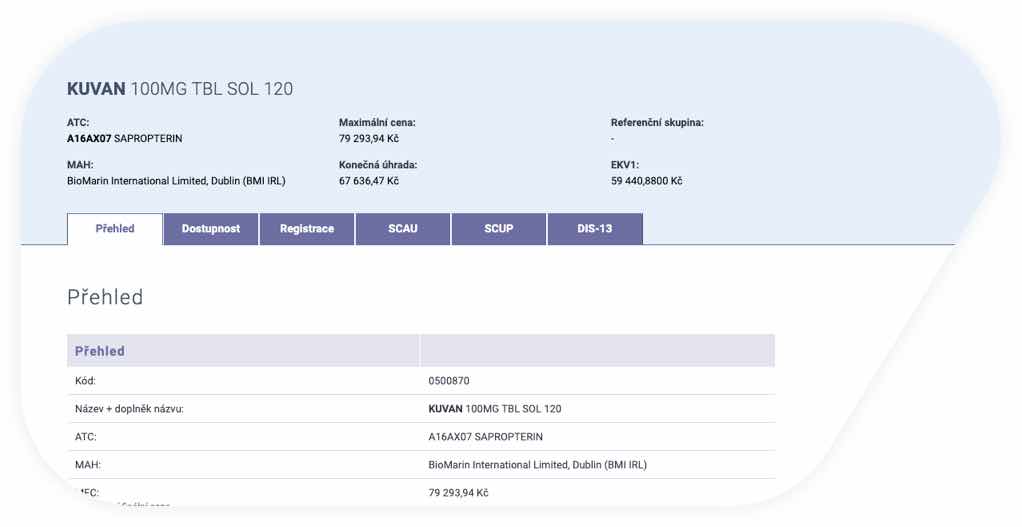The height and width of the screenshot is (527, 1022).
Task: Click the header ATC label
Action: (x=78, y=122)
